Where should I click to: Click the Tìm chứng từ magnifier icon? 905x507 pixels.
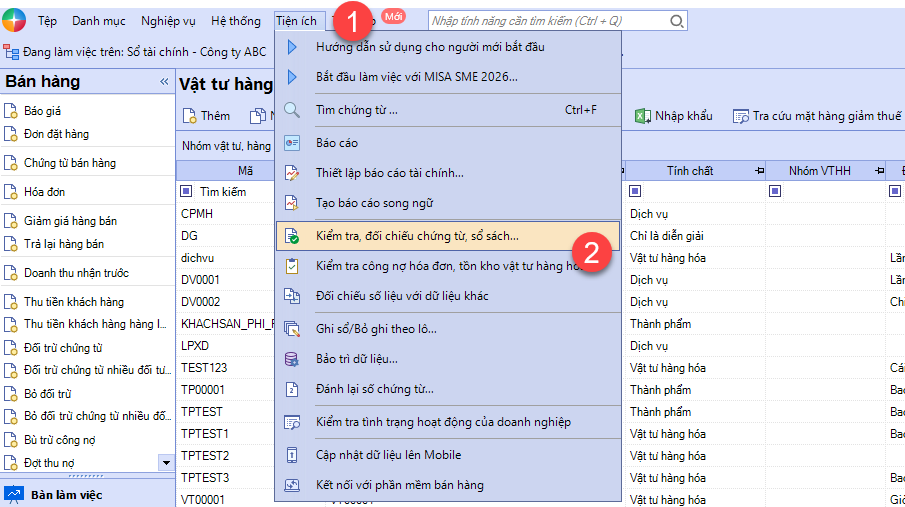pos(292,110)
